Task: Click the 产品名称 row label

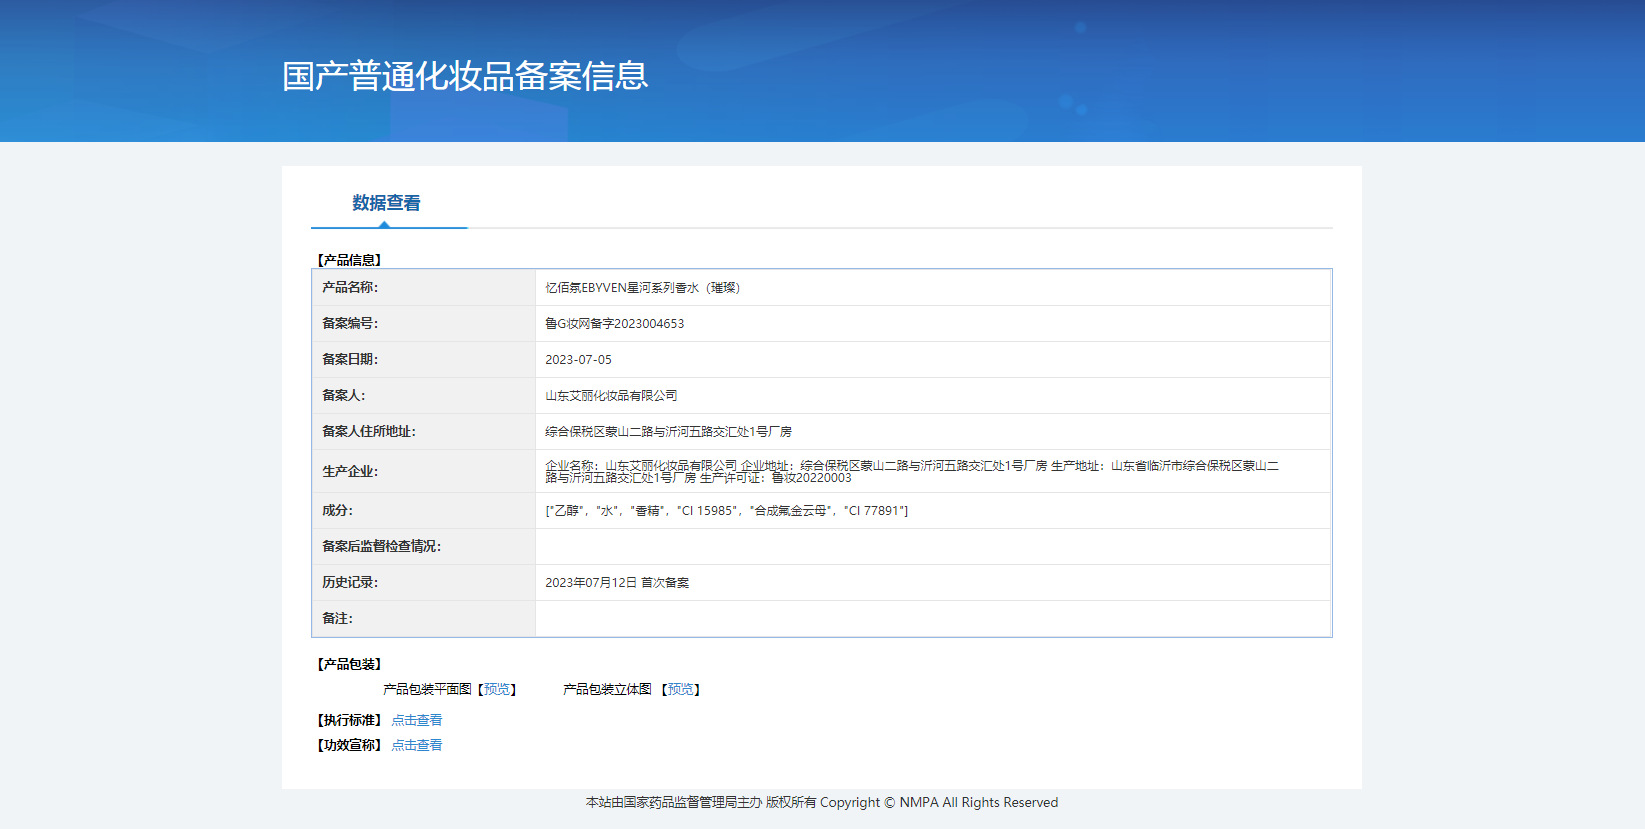Action: point(350,288)
